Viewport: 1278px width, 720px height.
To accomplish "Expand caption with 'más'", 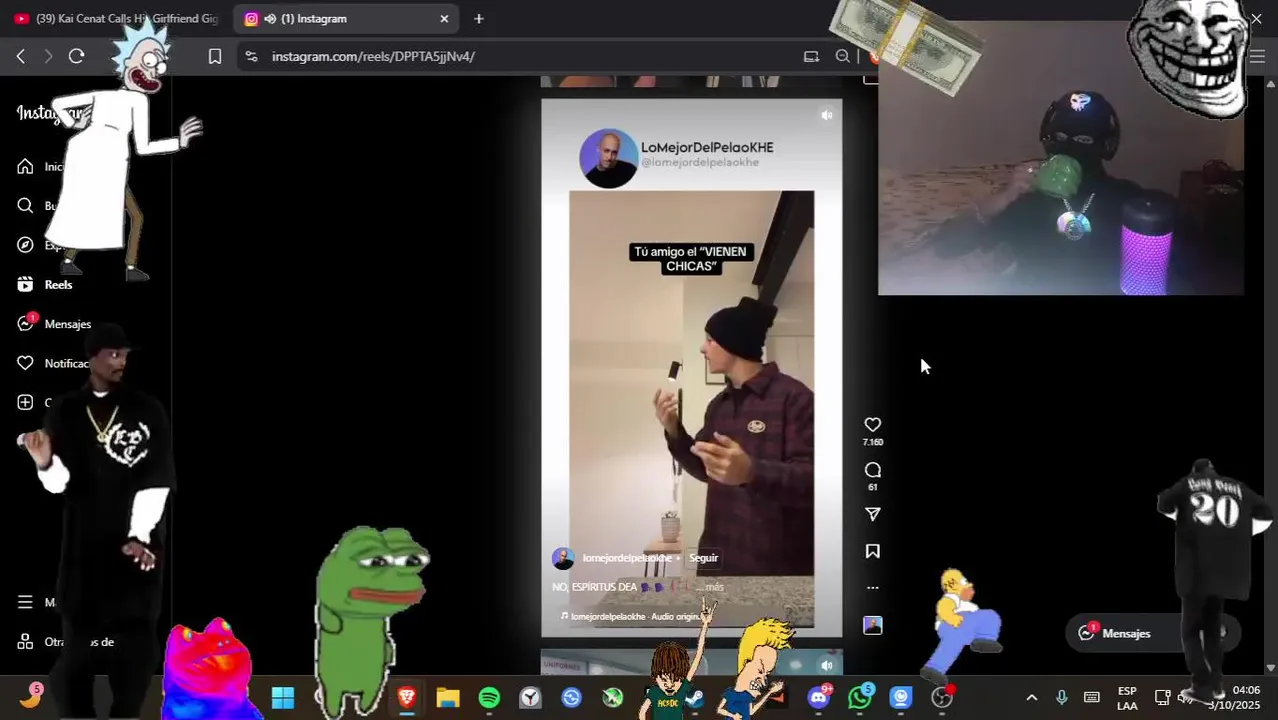I will pyautogui.click(x=714, y=587).
